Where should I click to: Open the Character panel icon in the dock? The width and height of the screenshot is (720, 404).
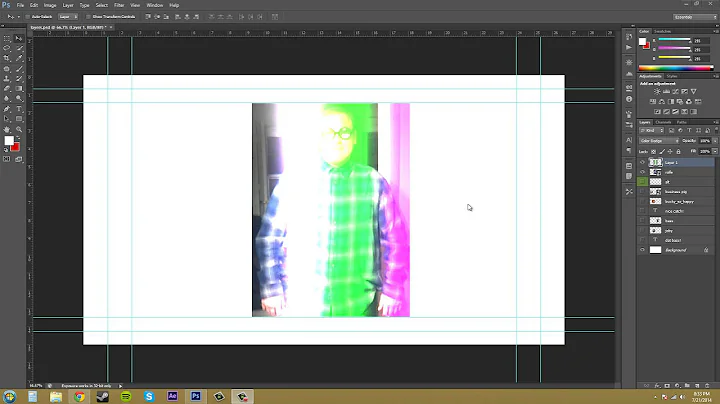click(629, 140)
